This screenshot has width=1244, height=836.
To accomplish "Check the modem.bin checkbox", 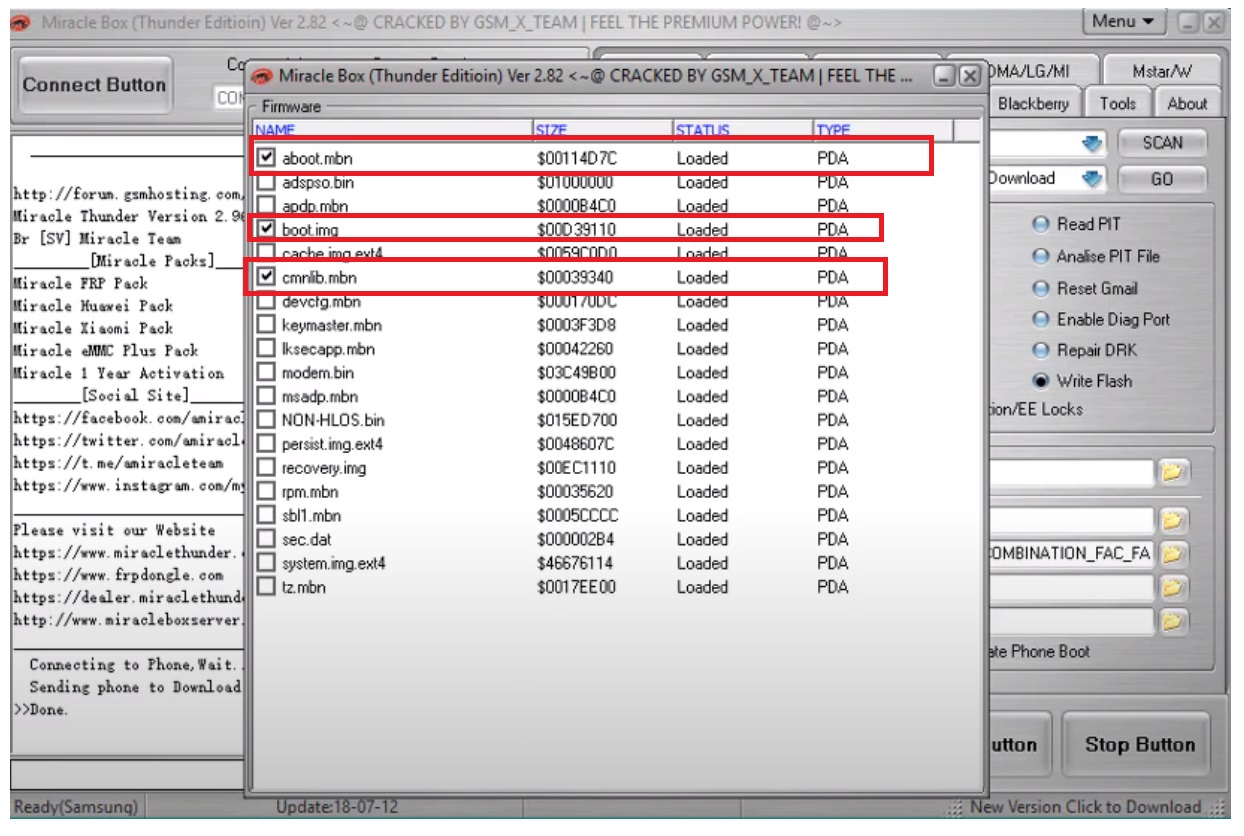I will click(x=266, y=372).
